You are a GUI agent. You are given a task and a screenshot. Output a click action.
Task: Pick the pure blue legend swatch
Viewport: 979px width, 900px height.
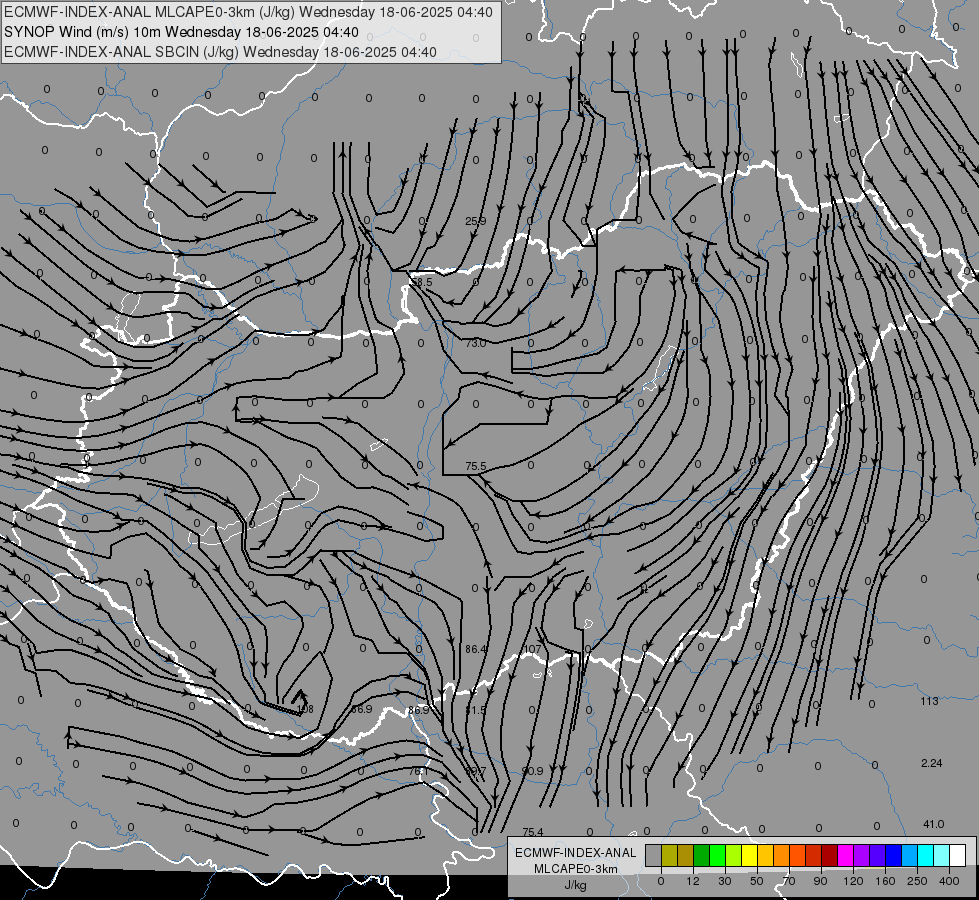893,855
